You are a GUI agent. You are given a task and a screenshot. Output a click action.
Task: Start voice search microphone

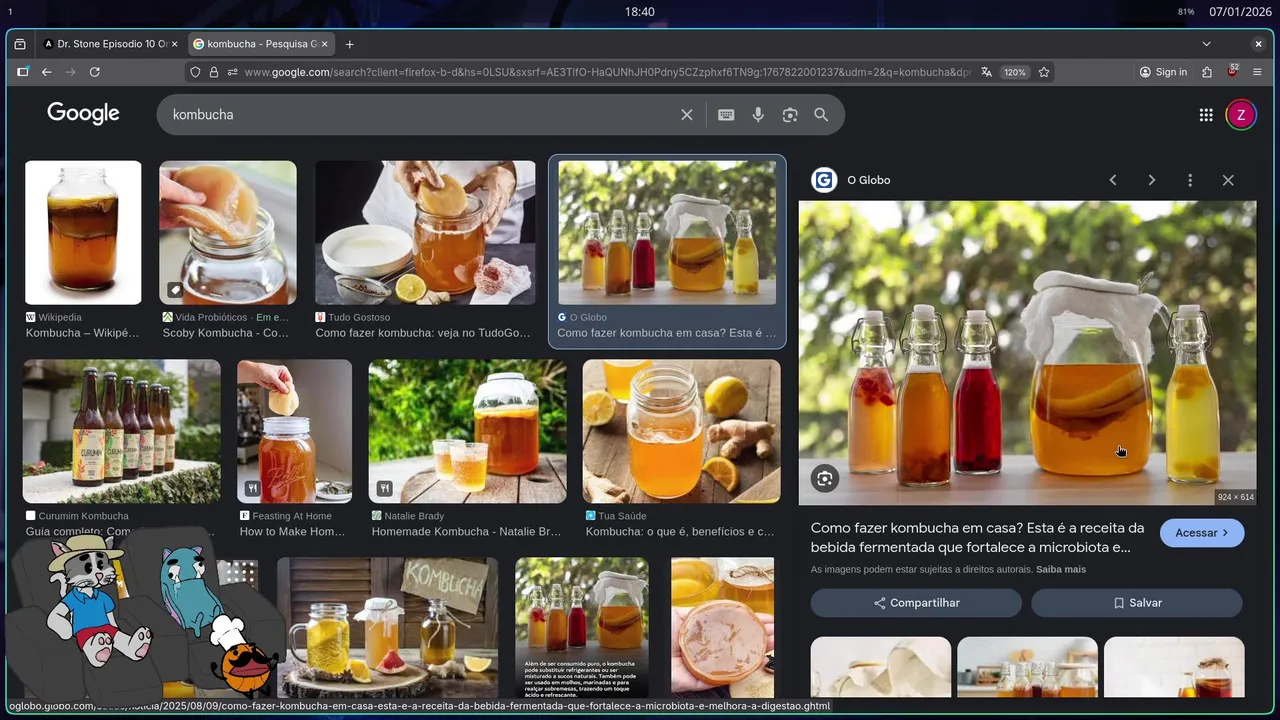pos(758,115)
